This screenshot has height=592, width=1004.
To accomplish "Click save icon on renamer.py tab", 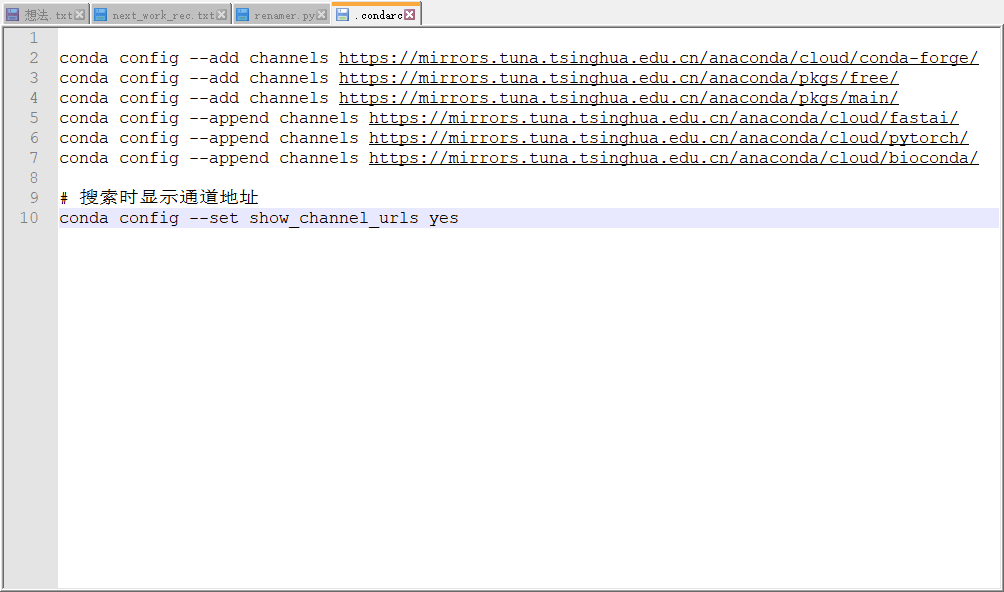I will coord(242,15).
